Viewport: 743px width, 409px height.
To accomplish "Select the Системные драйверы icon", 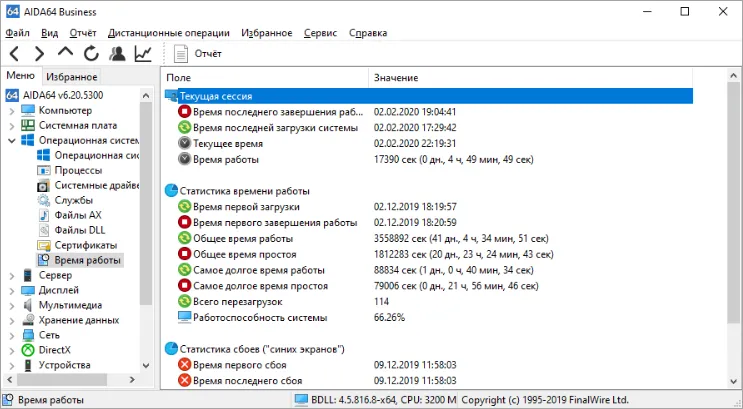I will click(x=44, y=185).
